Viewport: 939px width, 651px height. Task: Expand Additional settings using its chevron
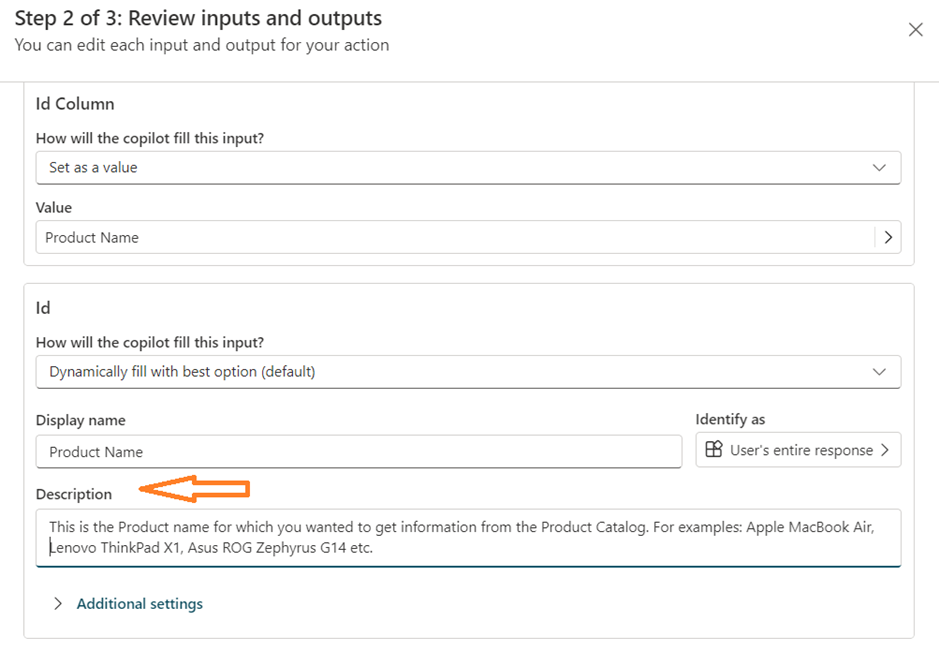(58, 604)
